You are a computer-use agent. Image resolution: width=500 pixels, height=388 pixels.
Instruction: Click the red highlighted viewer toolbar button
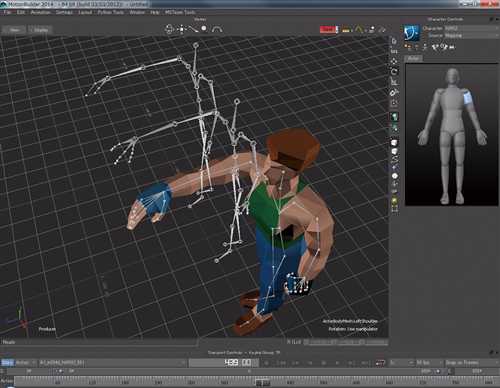point(328,30)
